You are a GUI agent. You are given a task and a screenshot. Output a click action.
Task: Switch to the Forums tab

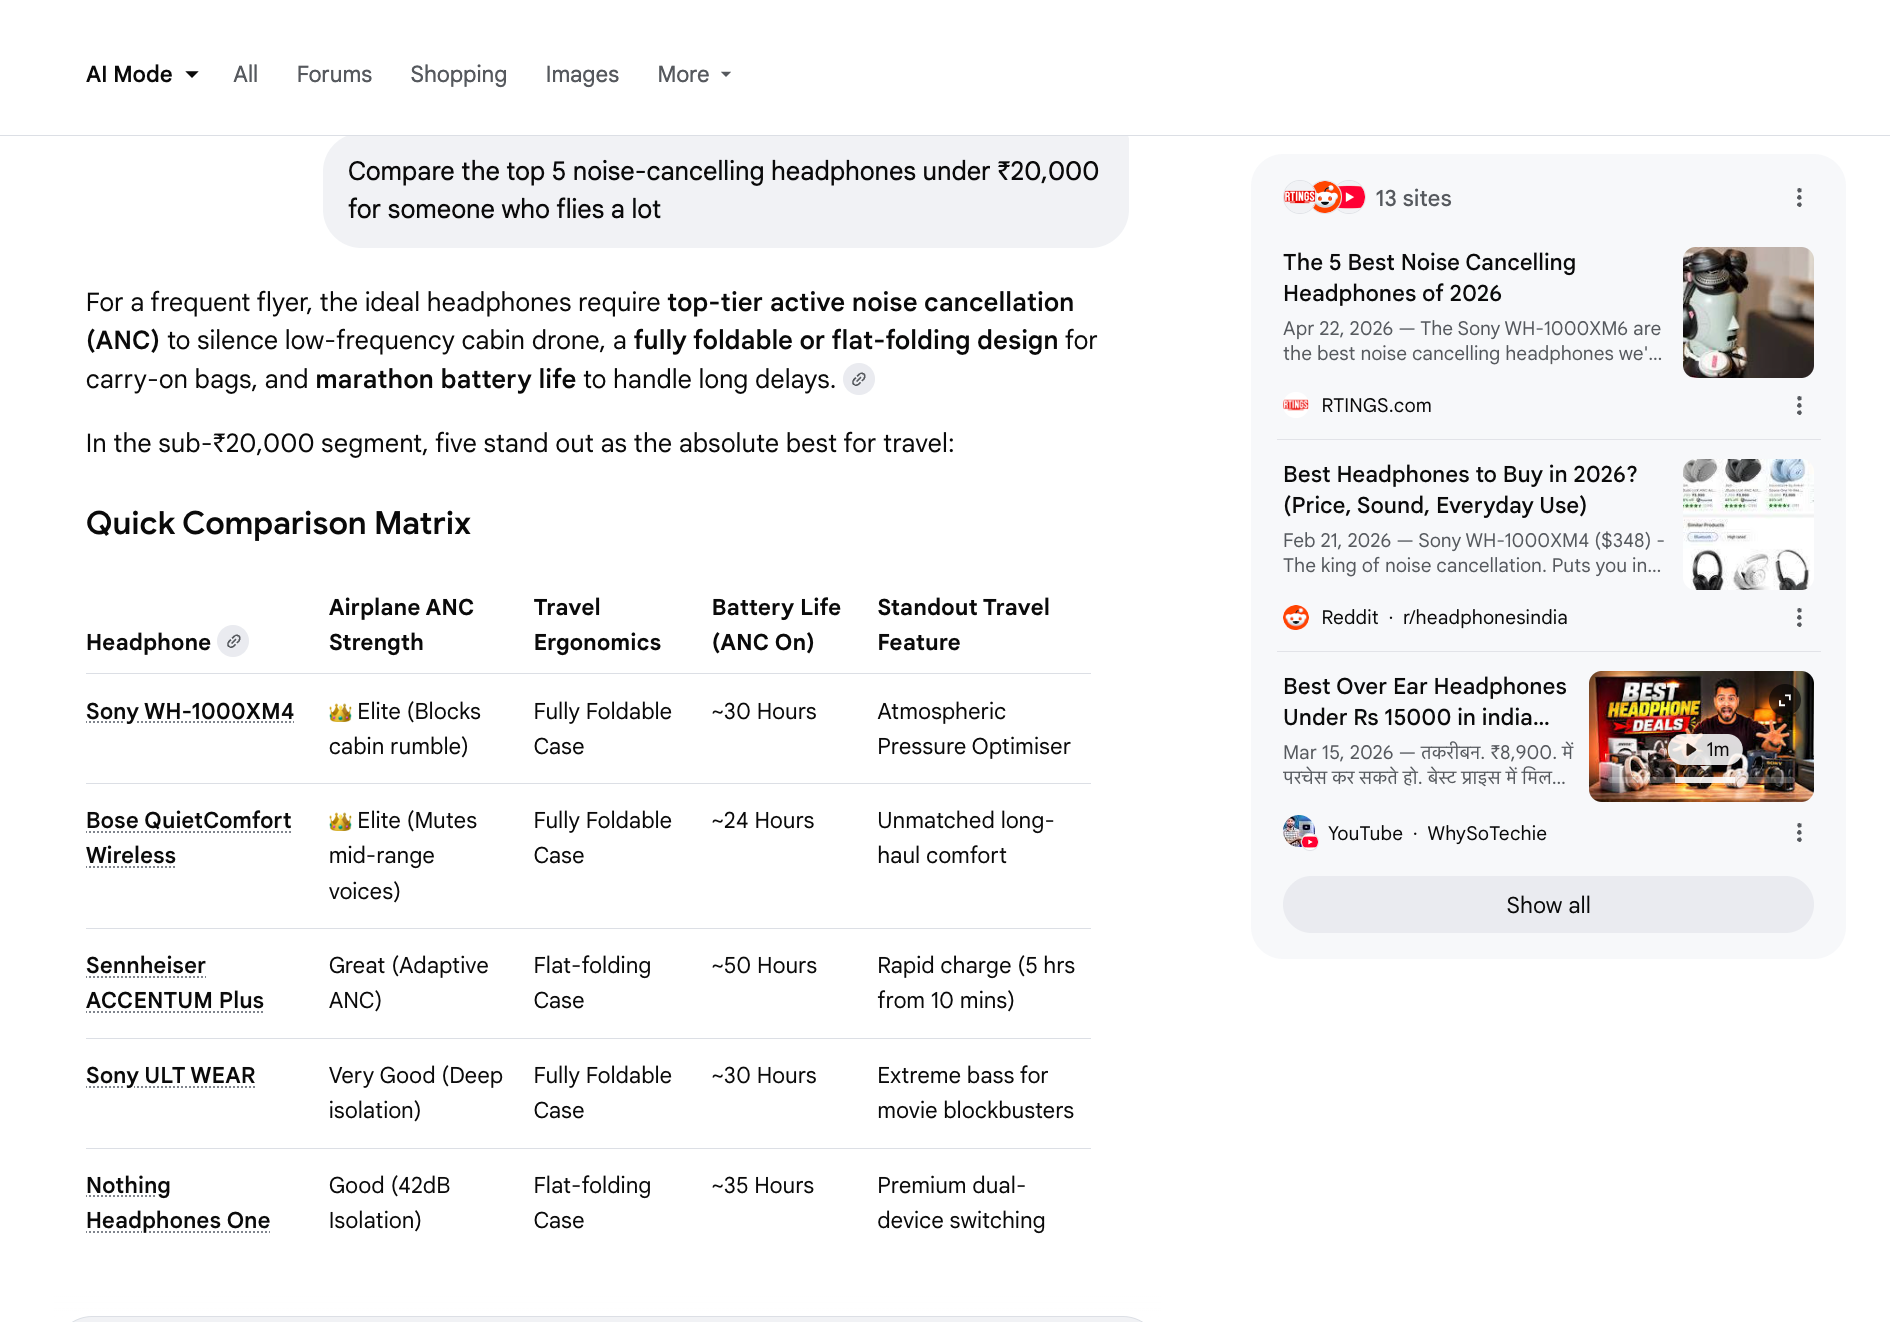[334, 74]
